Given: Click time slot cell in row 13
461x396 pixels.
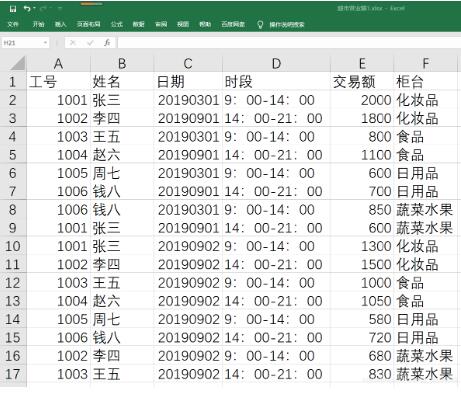Looking at the screenshot, I should 276,301.
